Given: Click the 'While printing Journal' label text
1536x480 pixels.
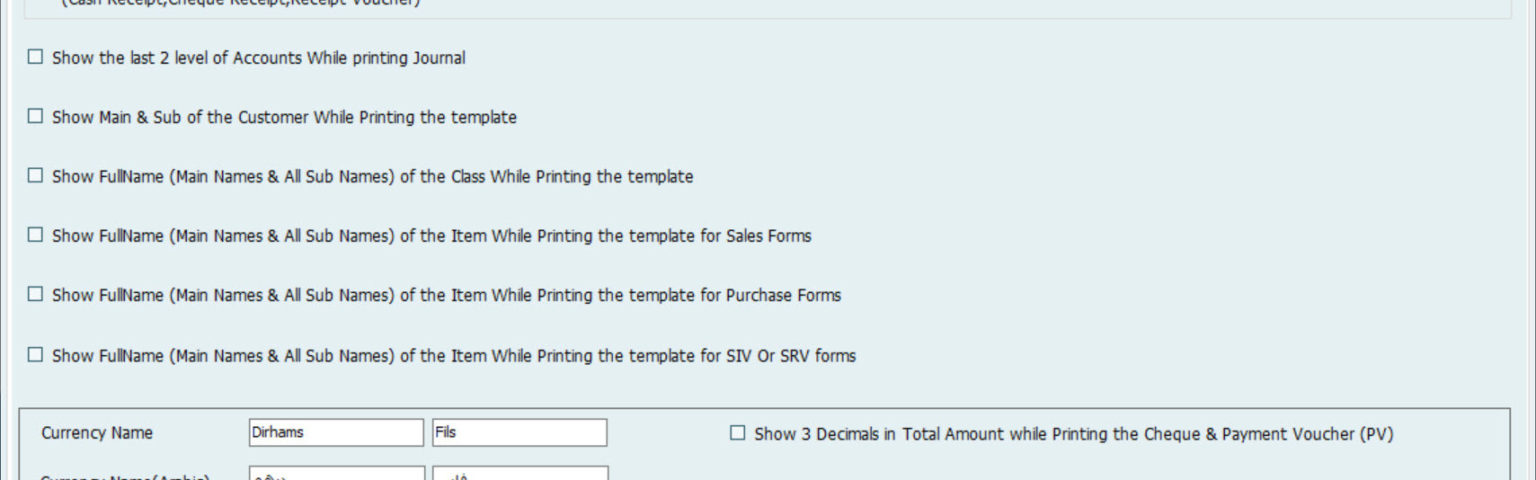Looking at the screenshot, I should (386, 58).
